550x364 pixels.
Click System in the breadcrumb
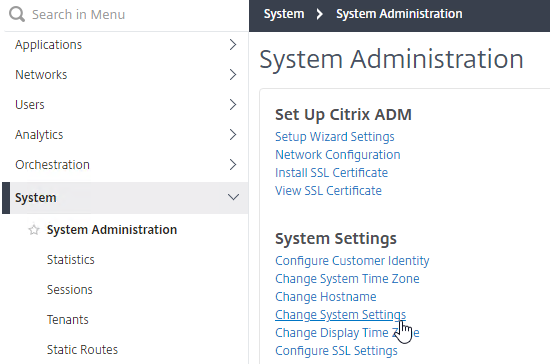(284, 14)
